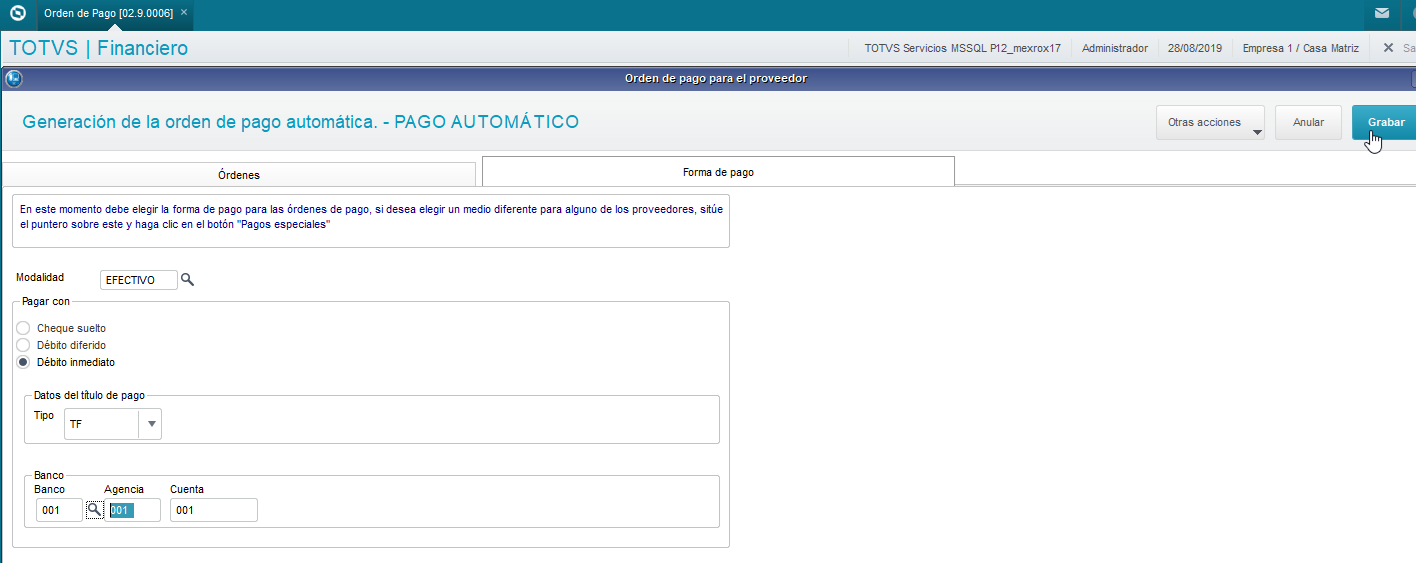
Task: Click the Banco 001 input field
Action: (59, 510)
